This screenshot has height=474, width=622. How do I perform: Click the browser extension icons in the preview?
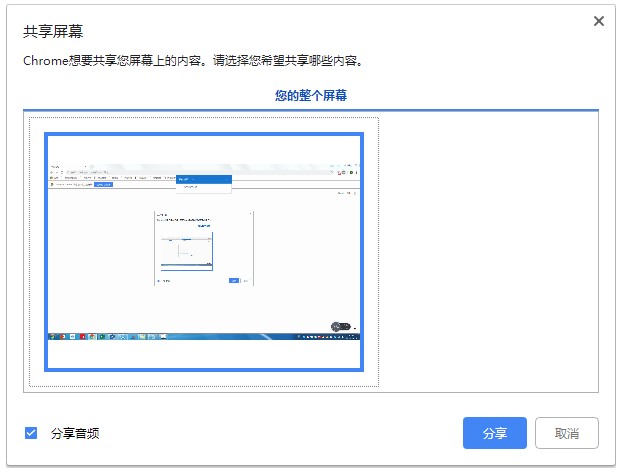point(345,172)
